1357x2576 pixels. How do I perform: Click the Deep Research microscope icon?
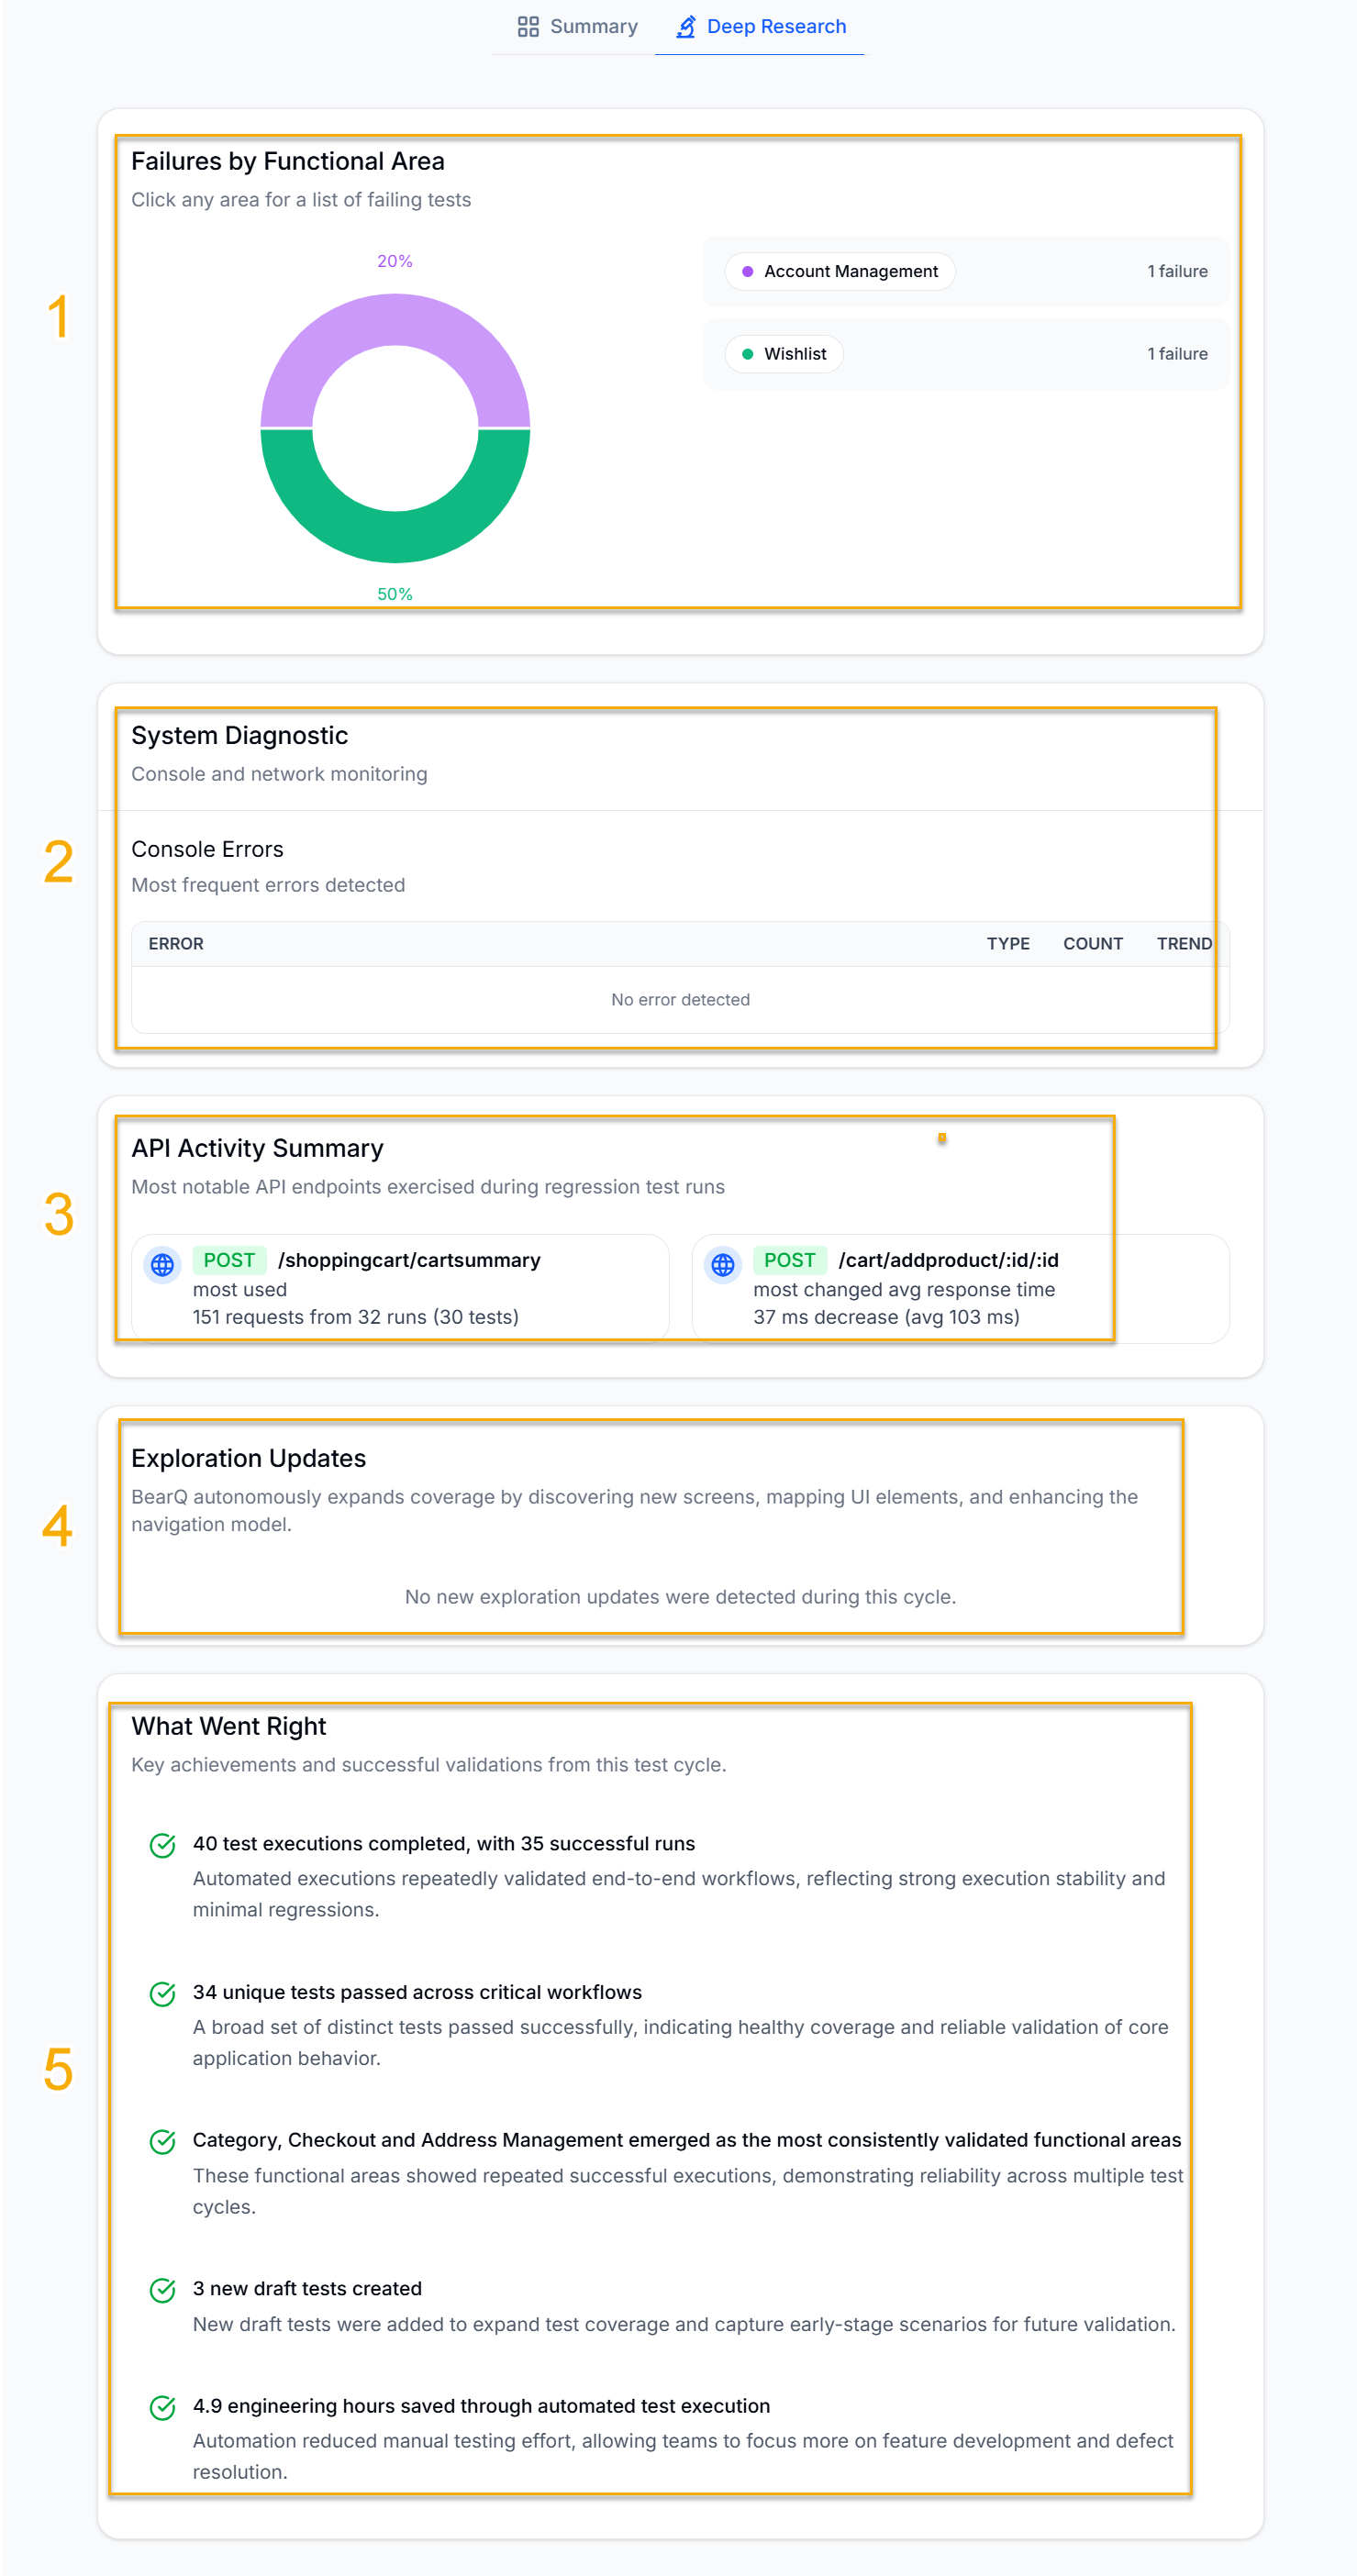(686, 27)
